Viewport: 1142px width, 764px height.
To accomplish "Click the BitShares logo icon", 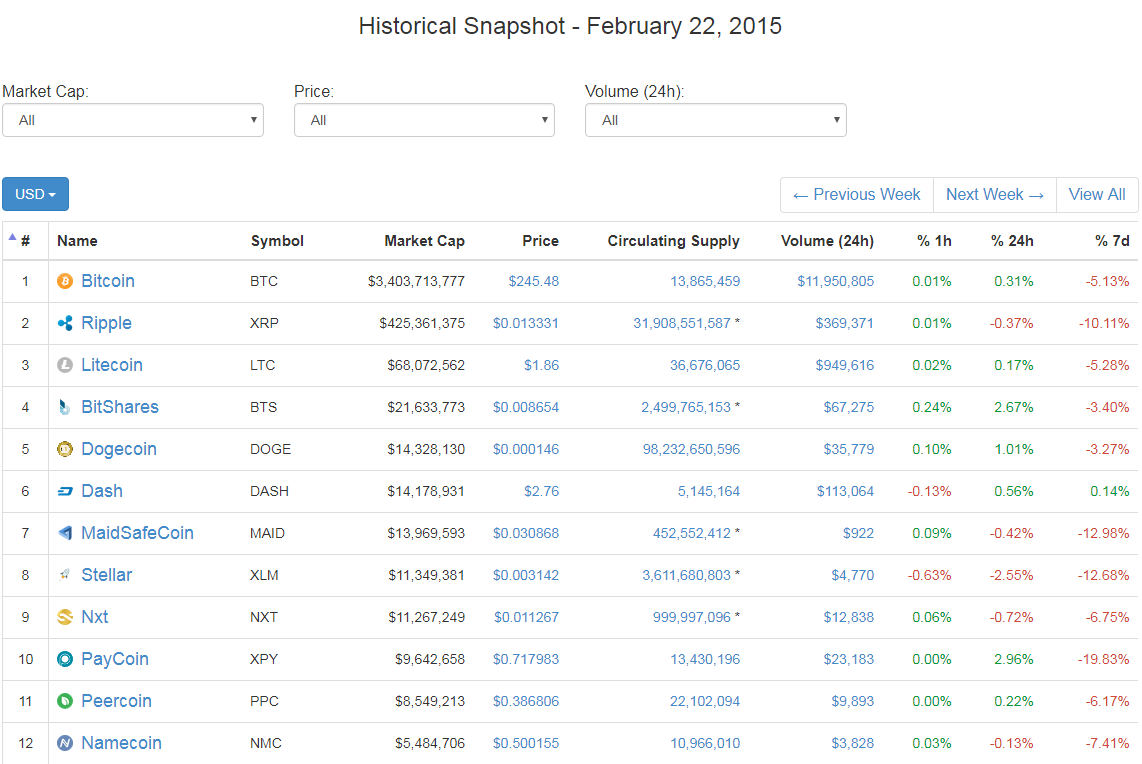I will [65, 407].
